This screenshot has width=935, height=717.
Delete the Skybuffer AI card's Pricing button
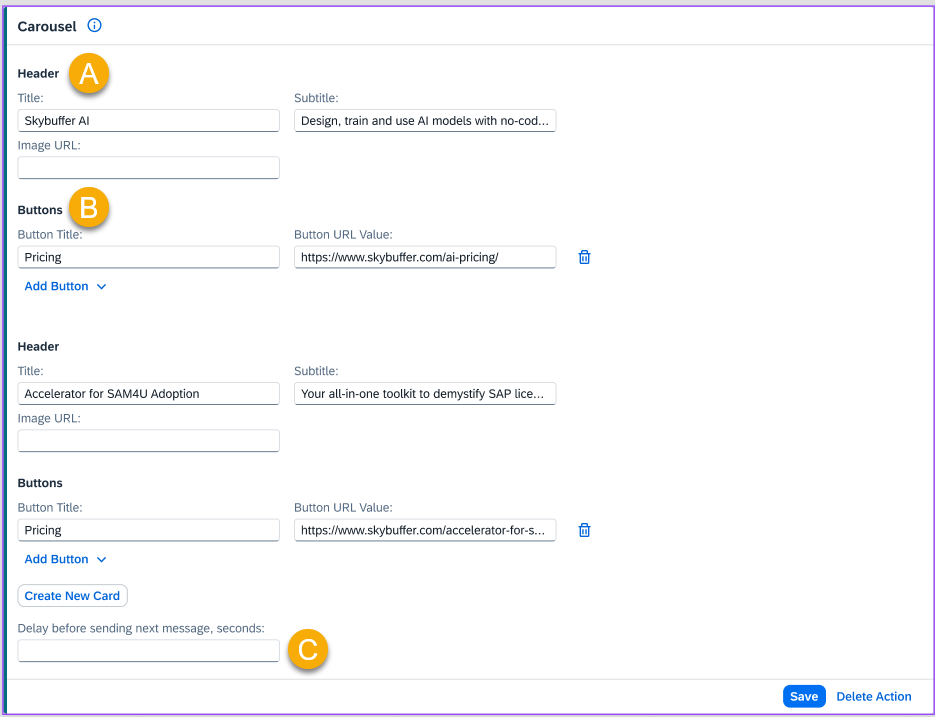click(585, 257)
